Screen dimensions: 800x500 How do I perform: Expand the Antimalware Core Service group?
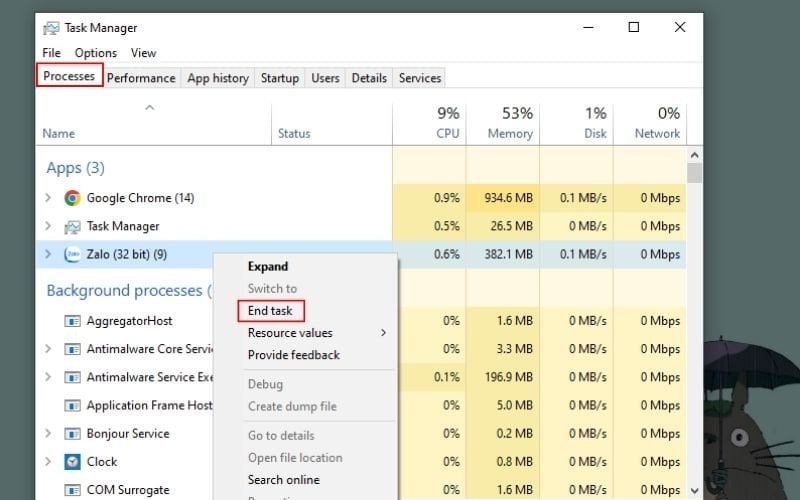(48, 348)
